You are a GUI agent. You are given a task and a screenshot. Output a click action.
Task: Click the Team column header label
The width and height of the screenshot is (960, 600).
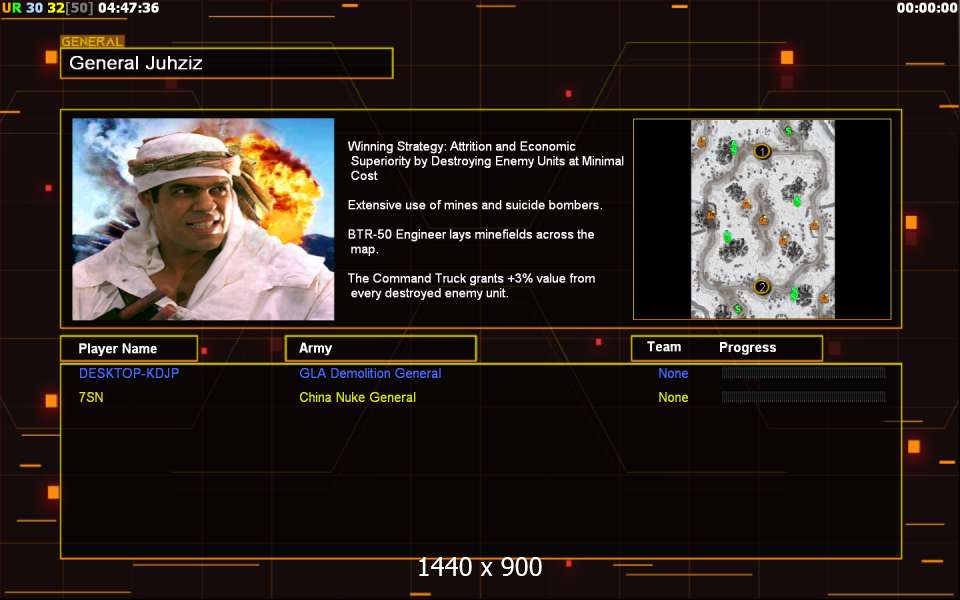664,347
